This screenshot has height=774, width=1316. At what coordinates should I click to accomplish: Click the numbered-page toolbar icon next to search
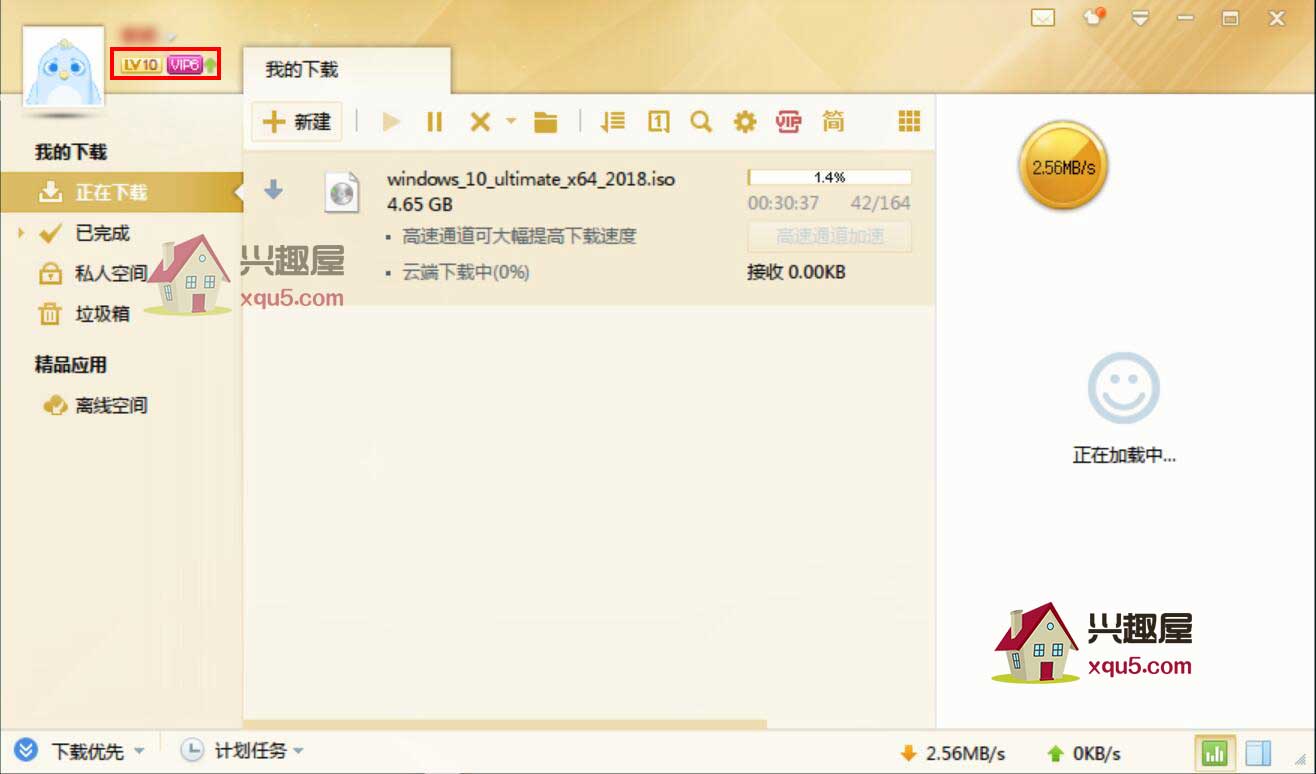tap(658, 122)
